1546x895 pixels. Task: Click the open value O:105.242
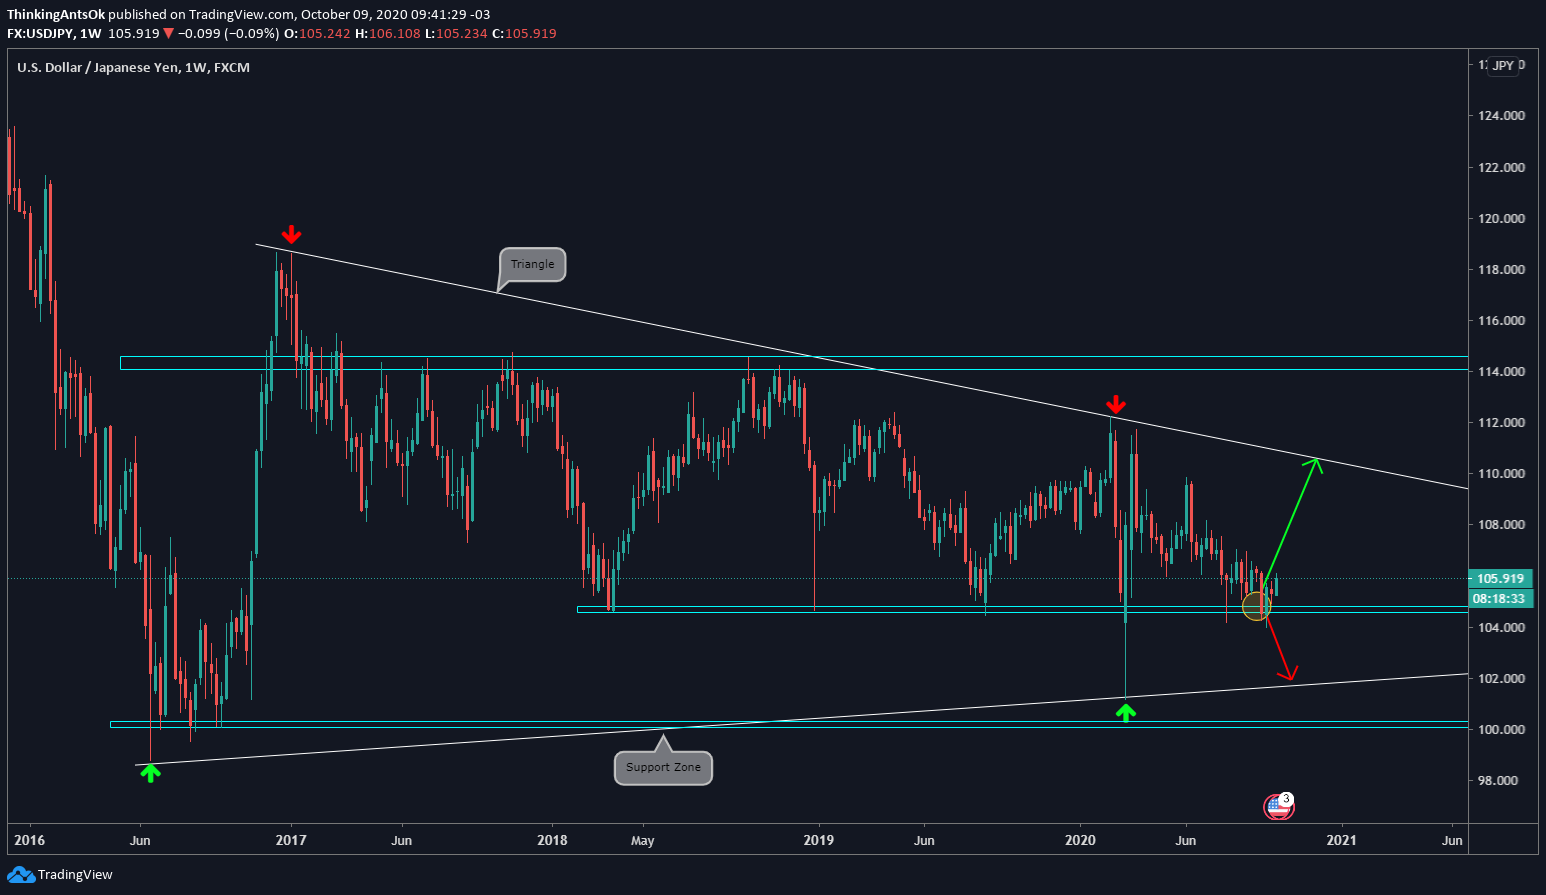click(x=317, y=34)
